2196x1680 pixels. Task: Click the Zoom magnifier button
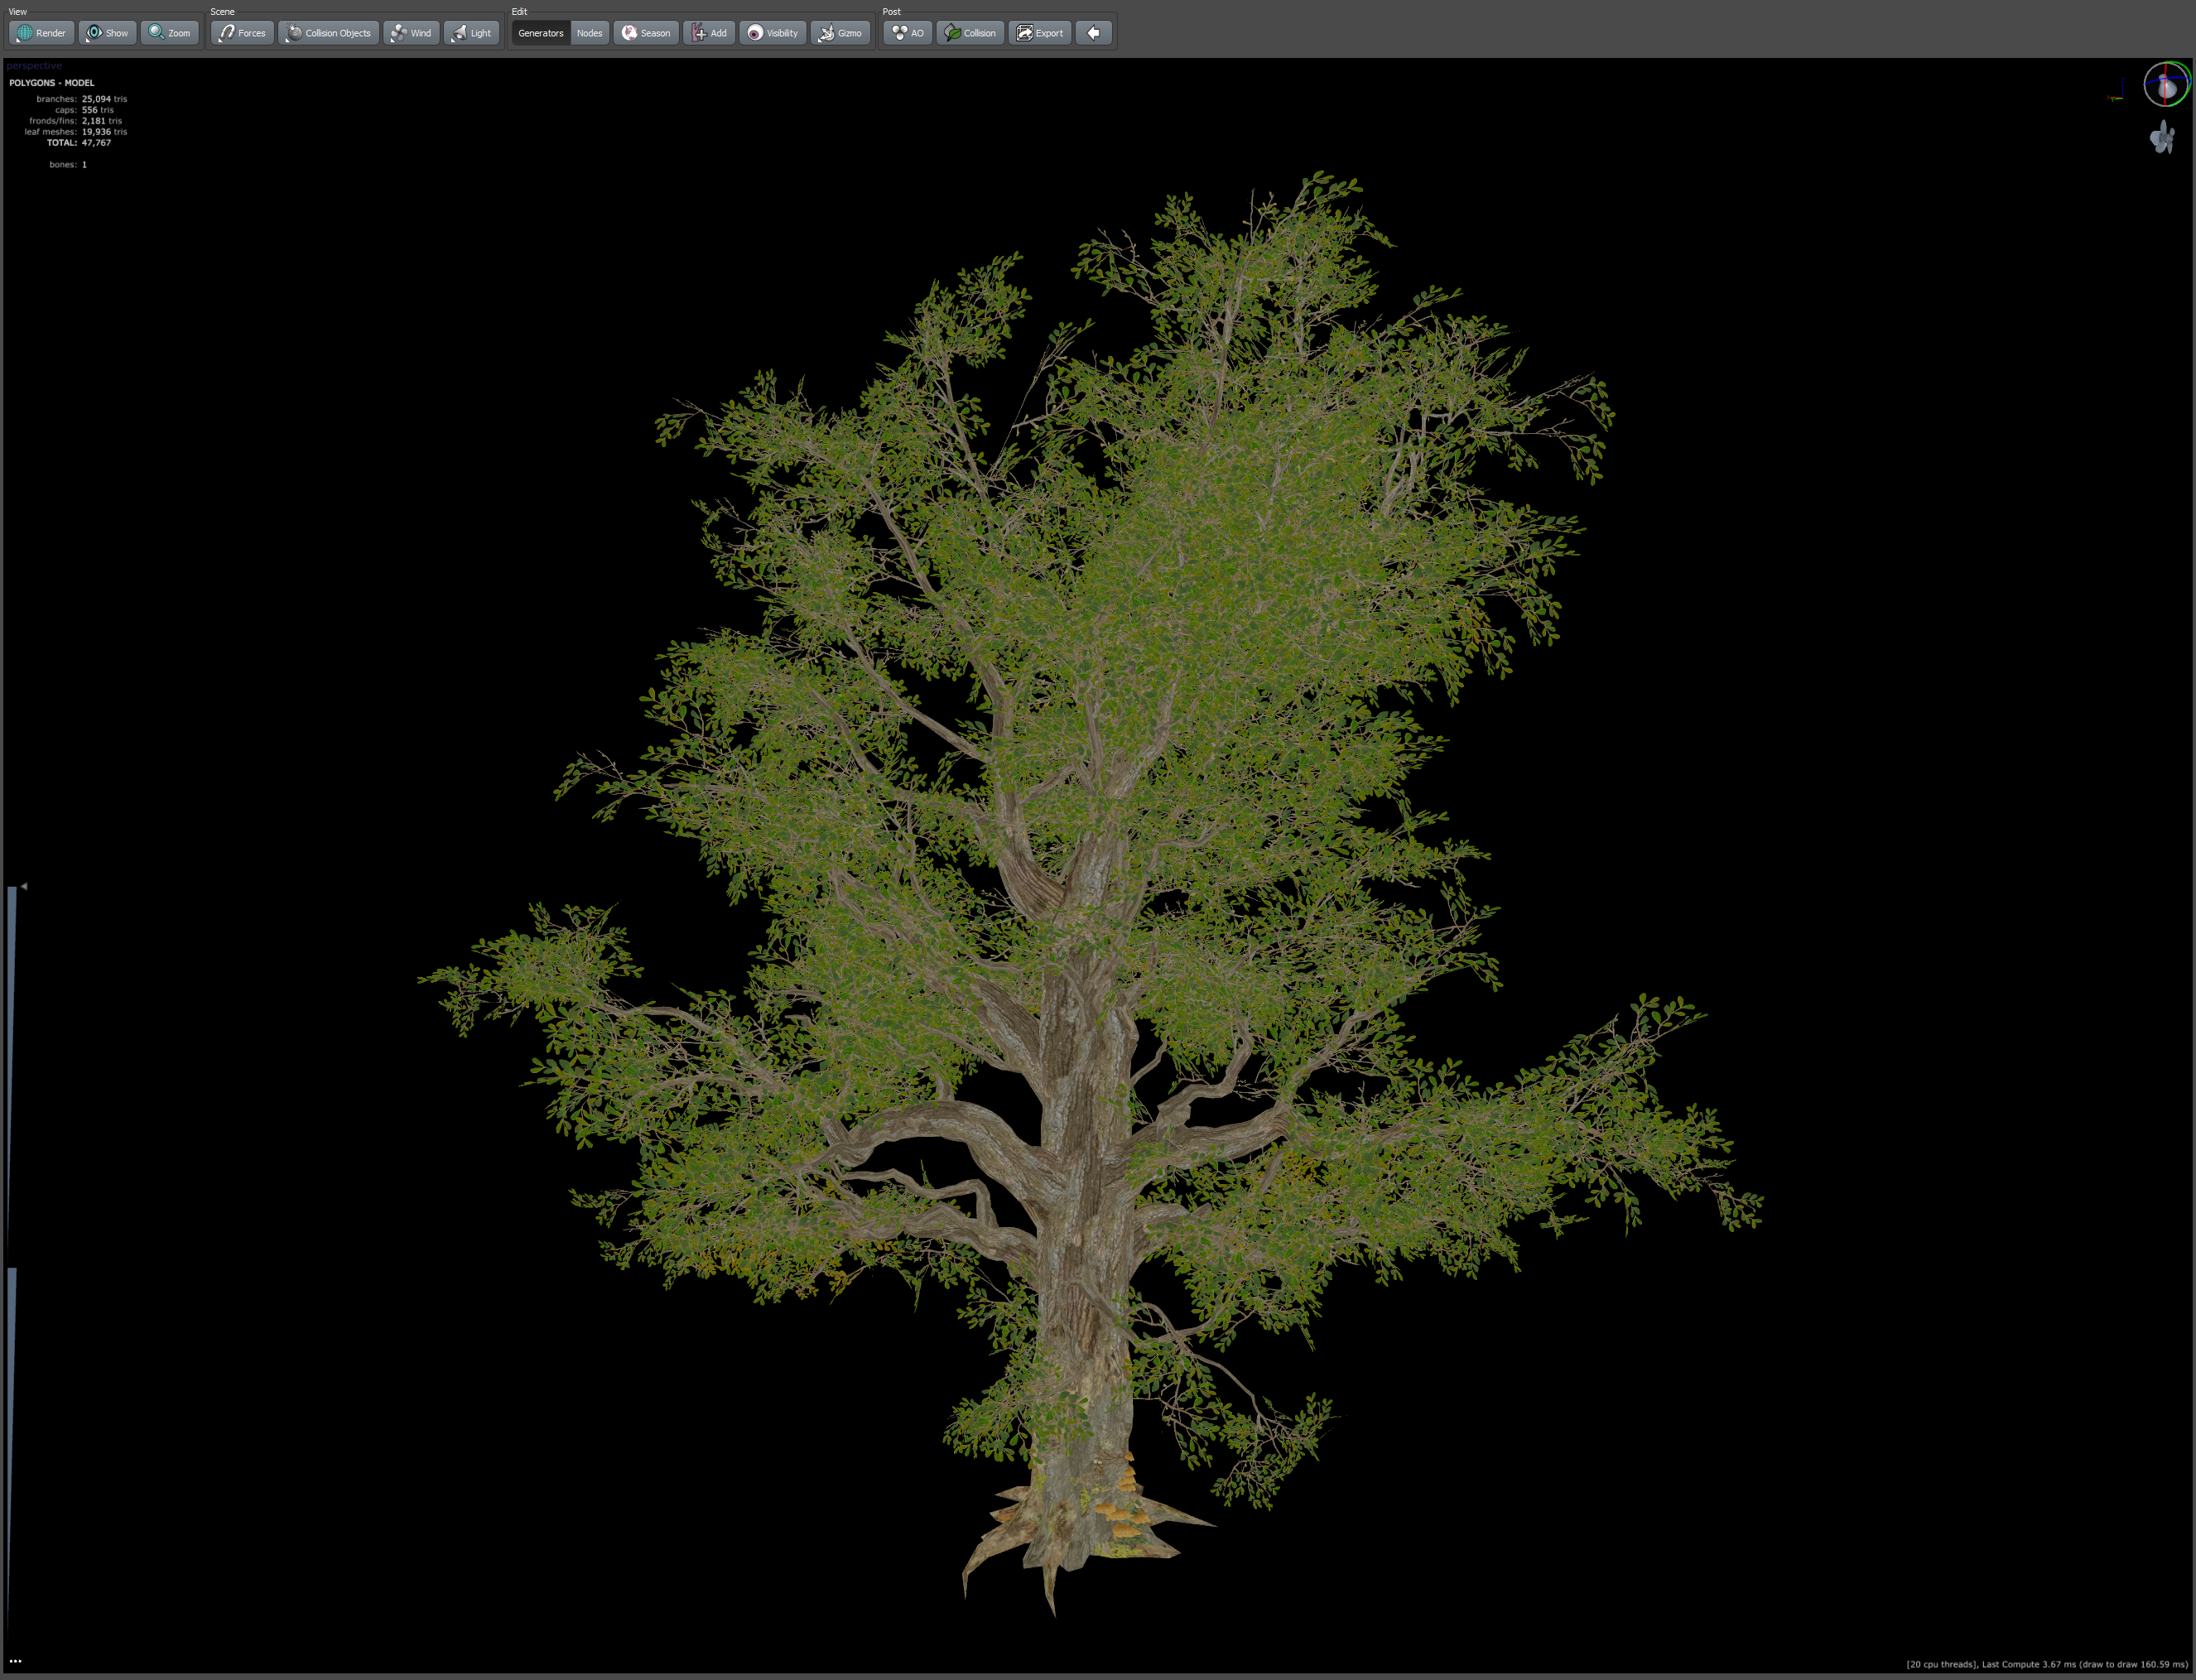tap(169, 33)
